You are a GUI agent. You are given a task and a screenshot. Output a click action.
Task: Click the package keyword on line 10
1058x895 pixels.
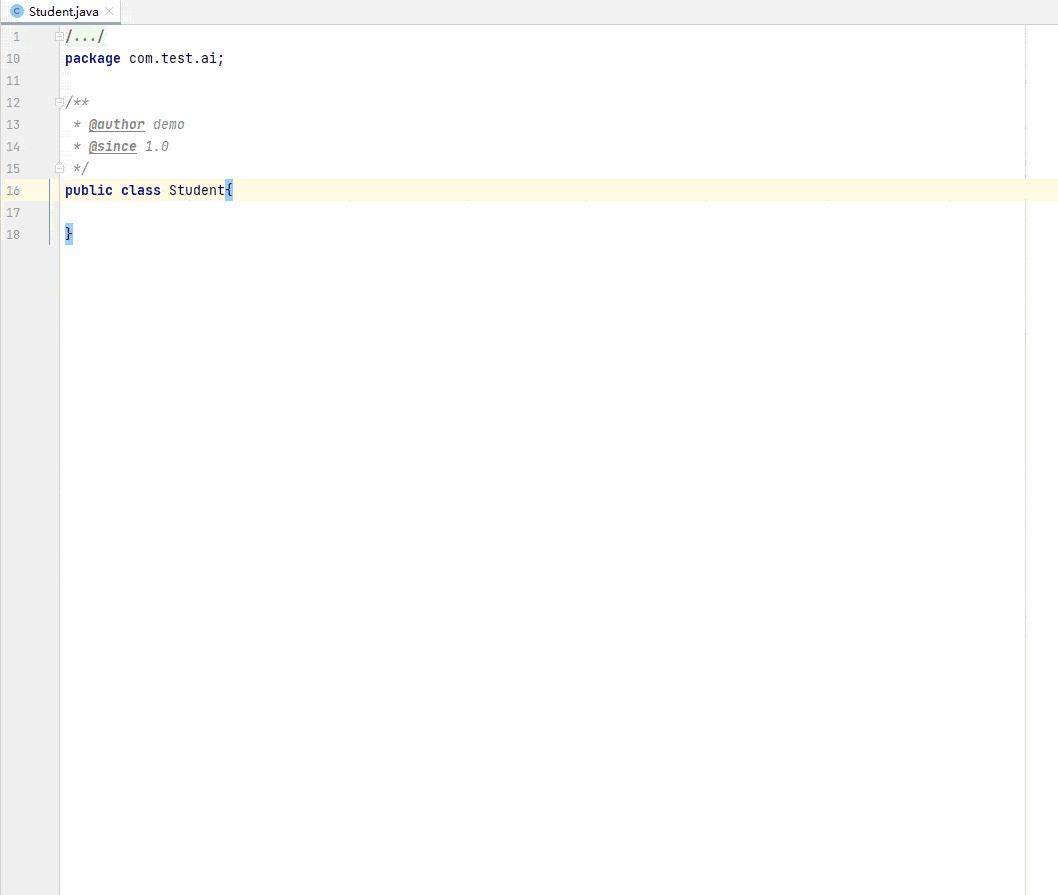[x=92, y=59]
